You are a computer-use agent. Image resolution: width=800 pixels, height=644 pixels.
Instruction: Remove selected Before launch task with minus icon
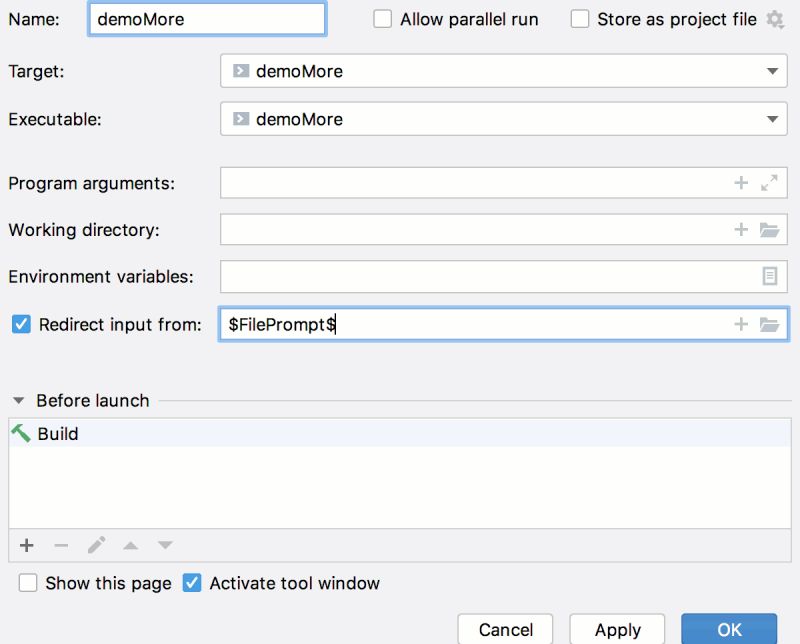[x=60, y=545]
